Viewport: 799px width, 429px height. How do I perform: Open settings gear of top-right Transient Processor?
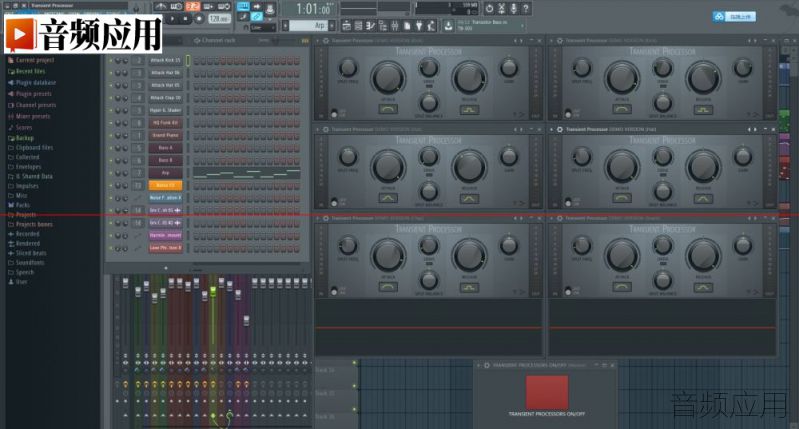pos(560,40)
